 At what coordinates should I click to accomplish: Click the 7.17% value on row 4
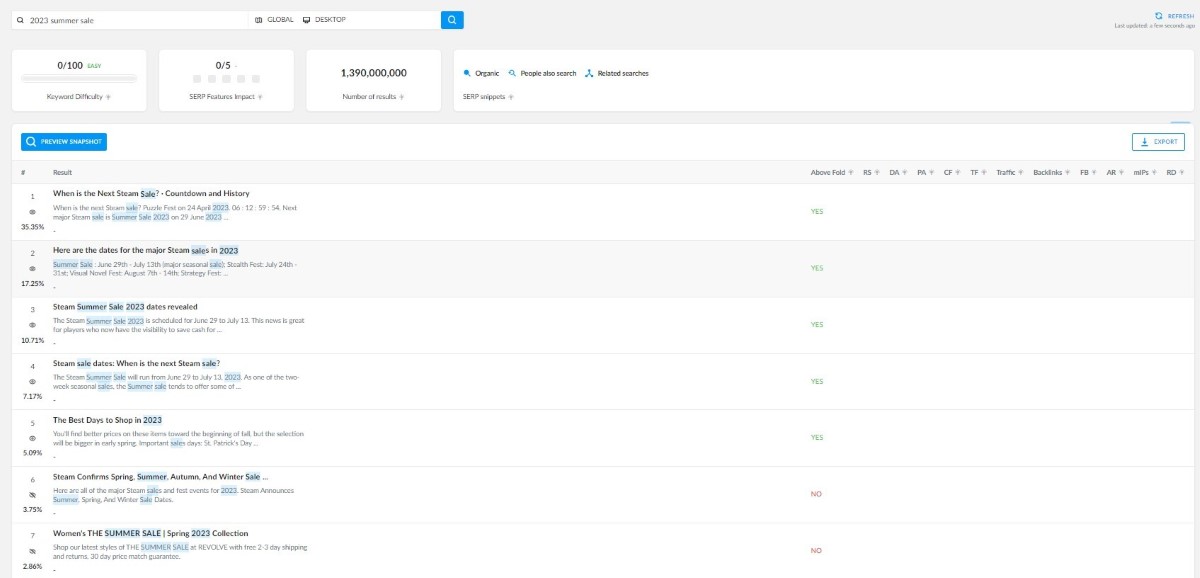pyautogui.click(x=32, y=396)
